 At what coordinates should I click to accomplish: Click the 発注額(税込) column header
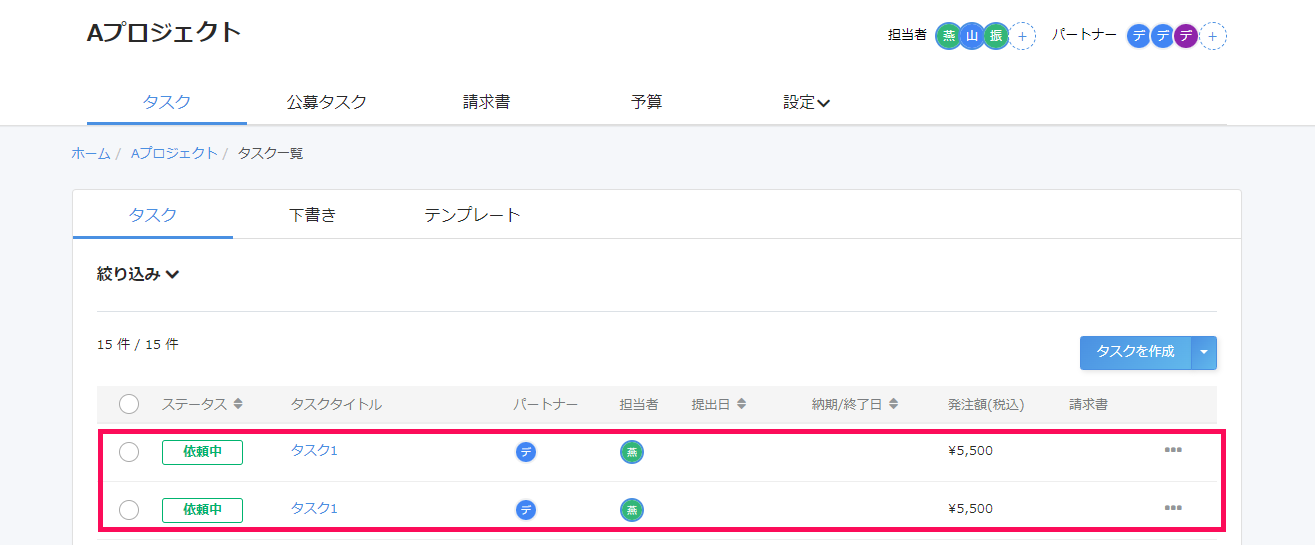coord(986,404)
